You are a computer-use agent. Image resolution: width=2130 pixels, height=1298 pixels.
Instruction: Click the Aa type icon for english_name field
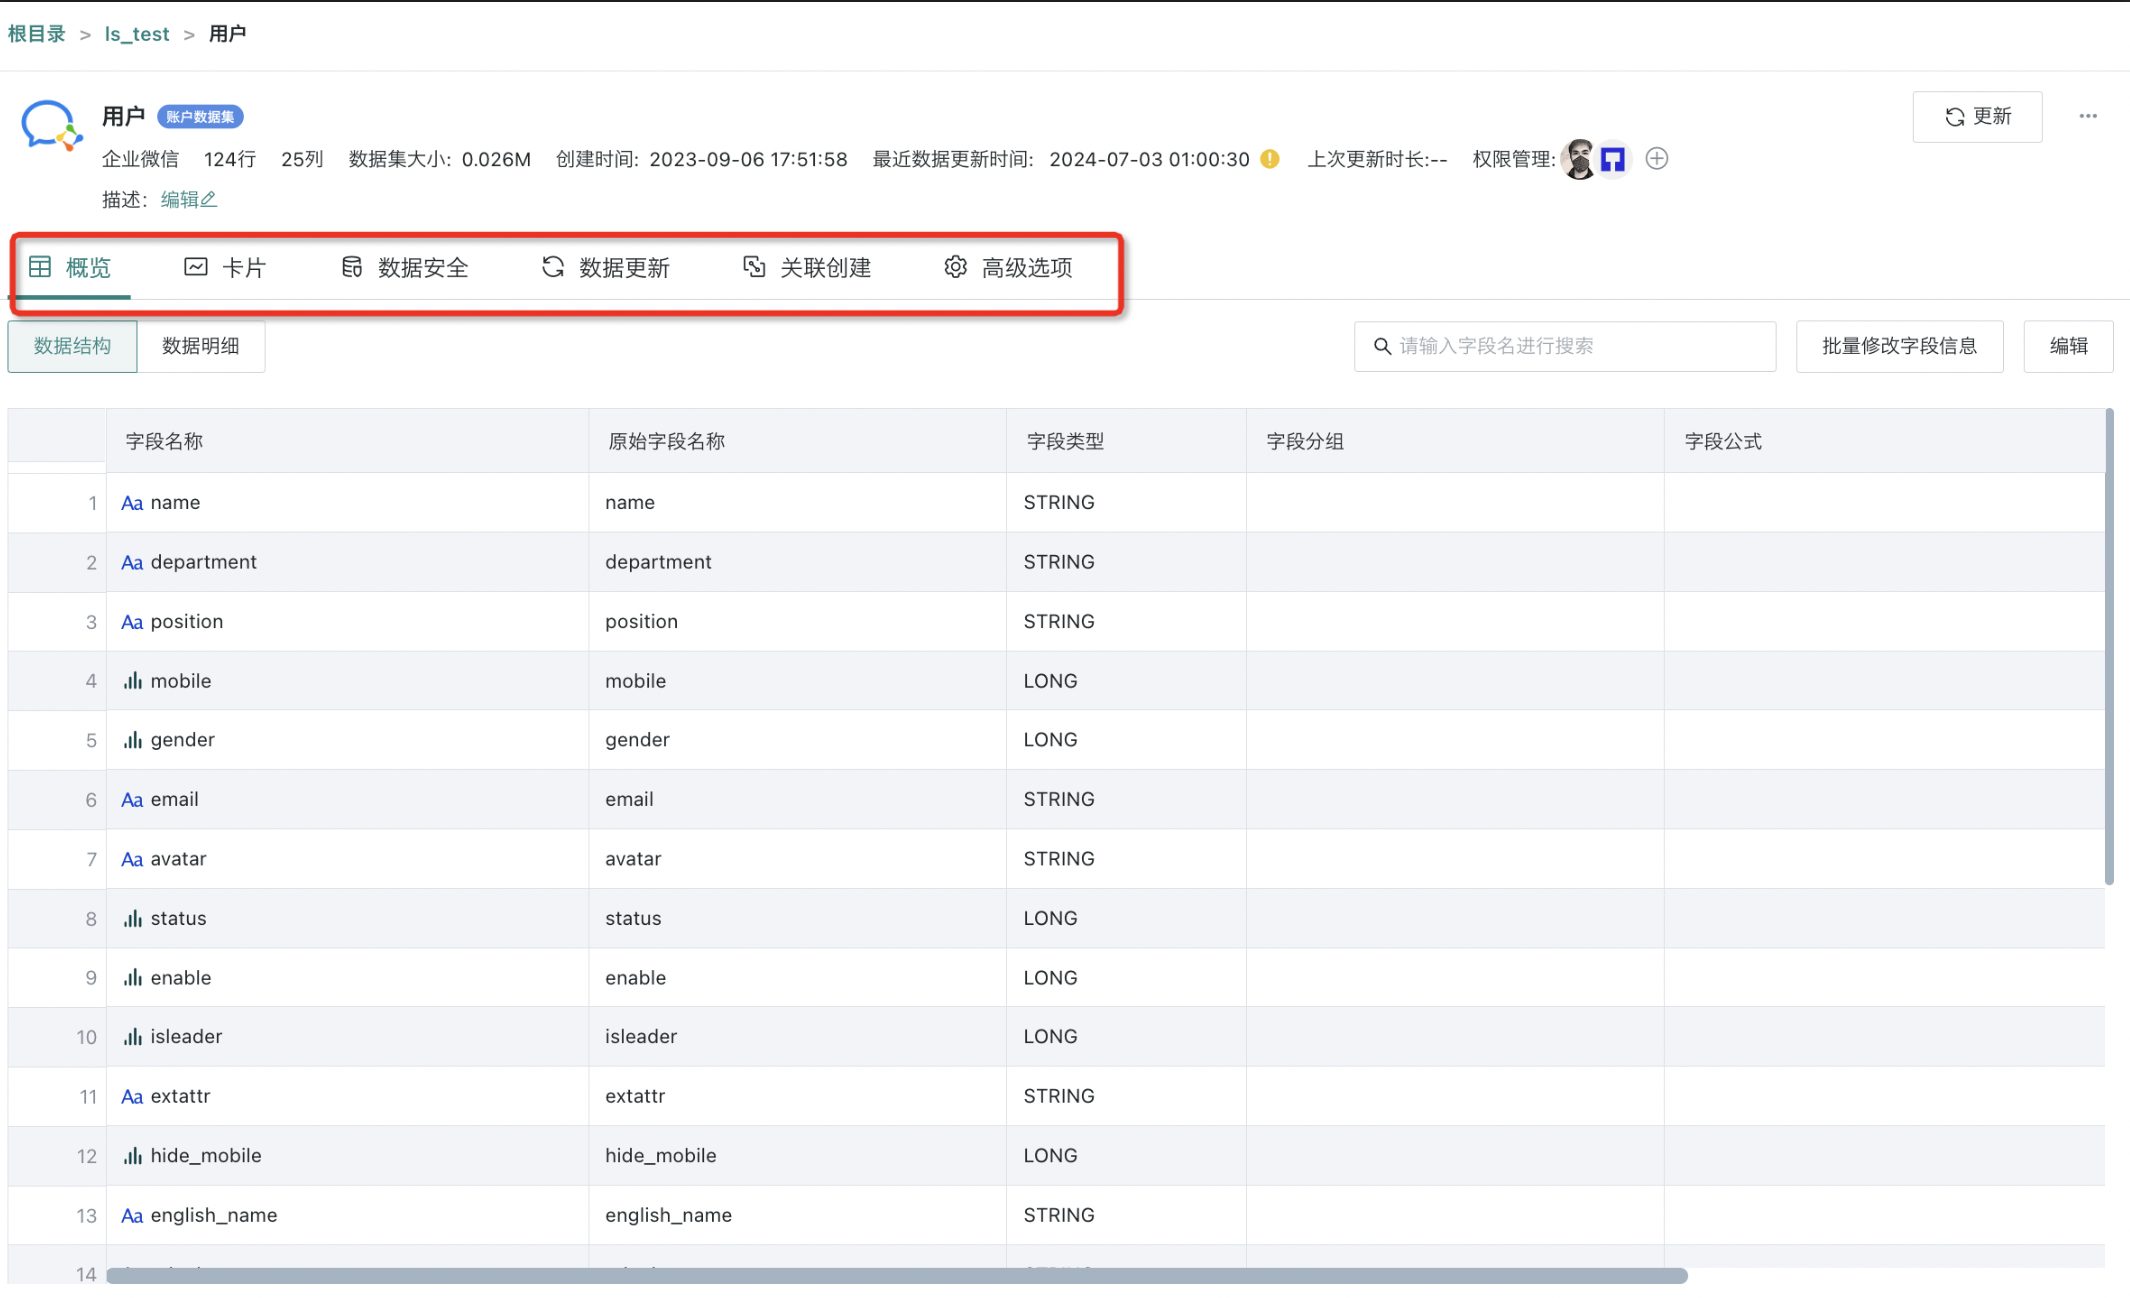[132, 1216]
